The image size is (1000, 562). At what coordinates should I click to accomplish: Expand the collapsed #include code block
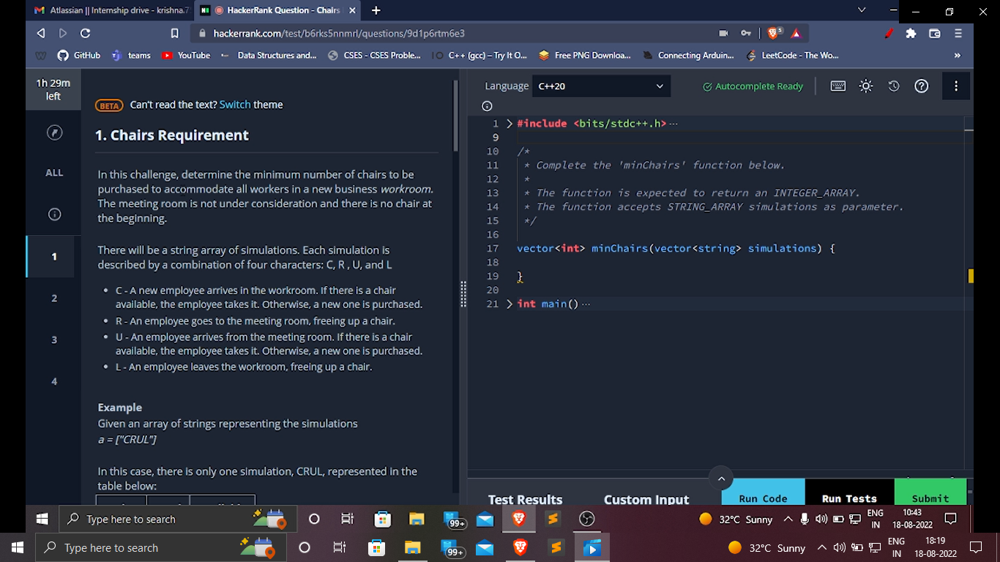coord(509,124)
